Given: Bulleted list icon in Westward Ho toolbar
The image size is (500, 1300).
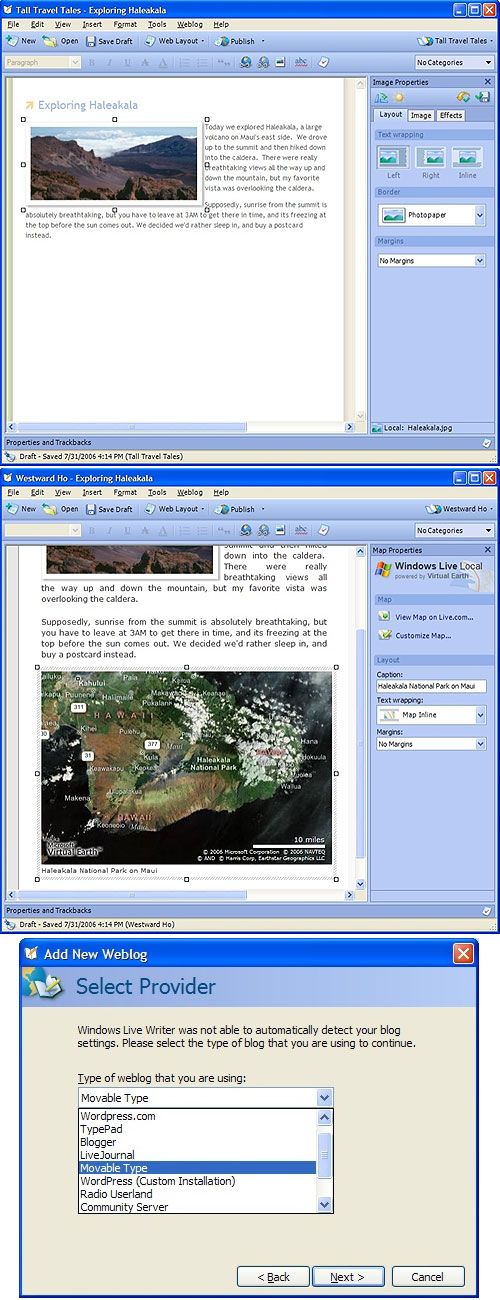Looking at the screenshot, I should [x=202, y=530].
